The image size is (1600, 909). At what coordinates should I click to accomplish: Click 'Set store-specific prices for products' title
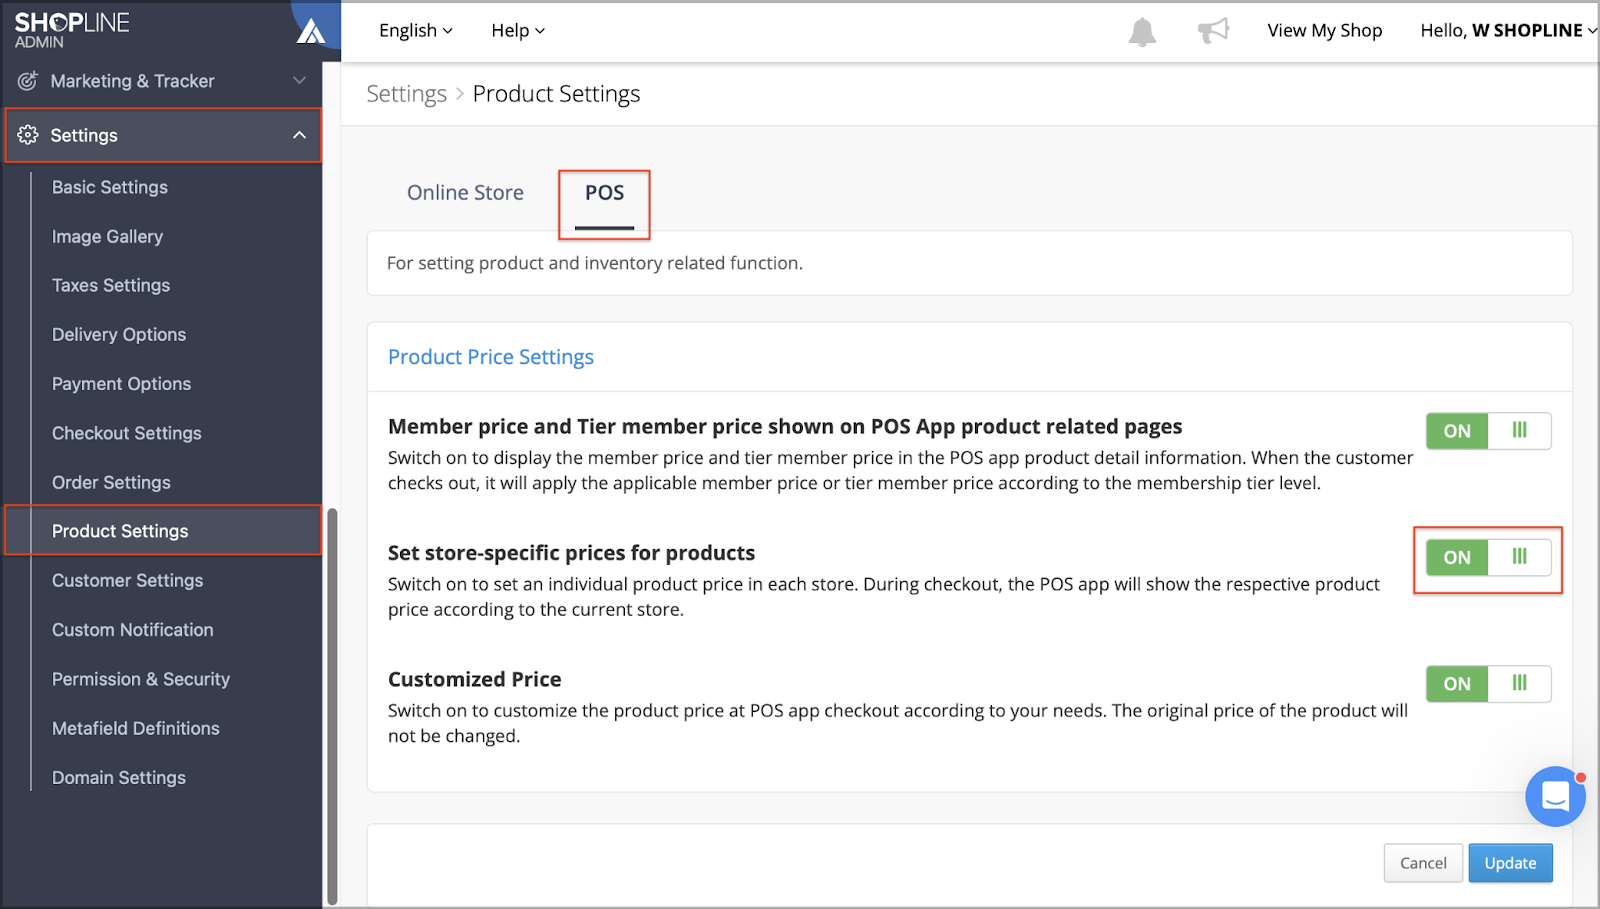(x=571, y=553)
